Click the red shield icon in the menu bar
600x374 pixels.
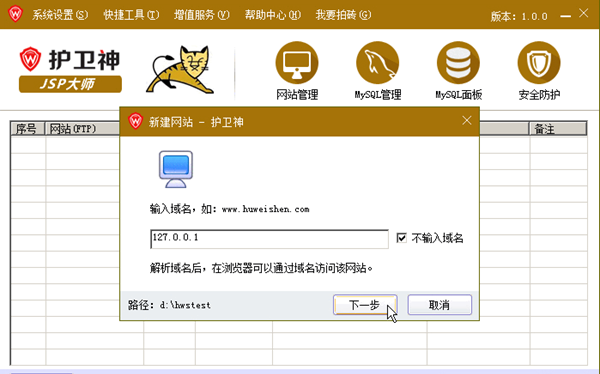[15, 14]
